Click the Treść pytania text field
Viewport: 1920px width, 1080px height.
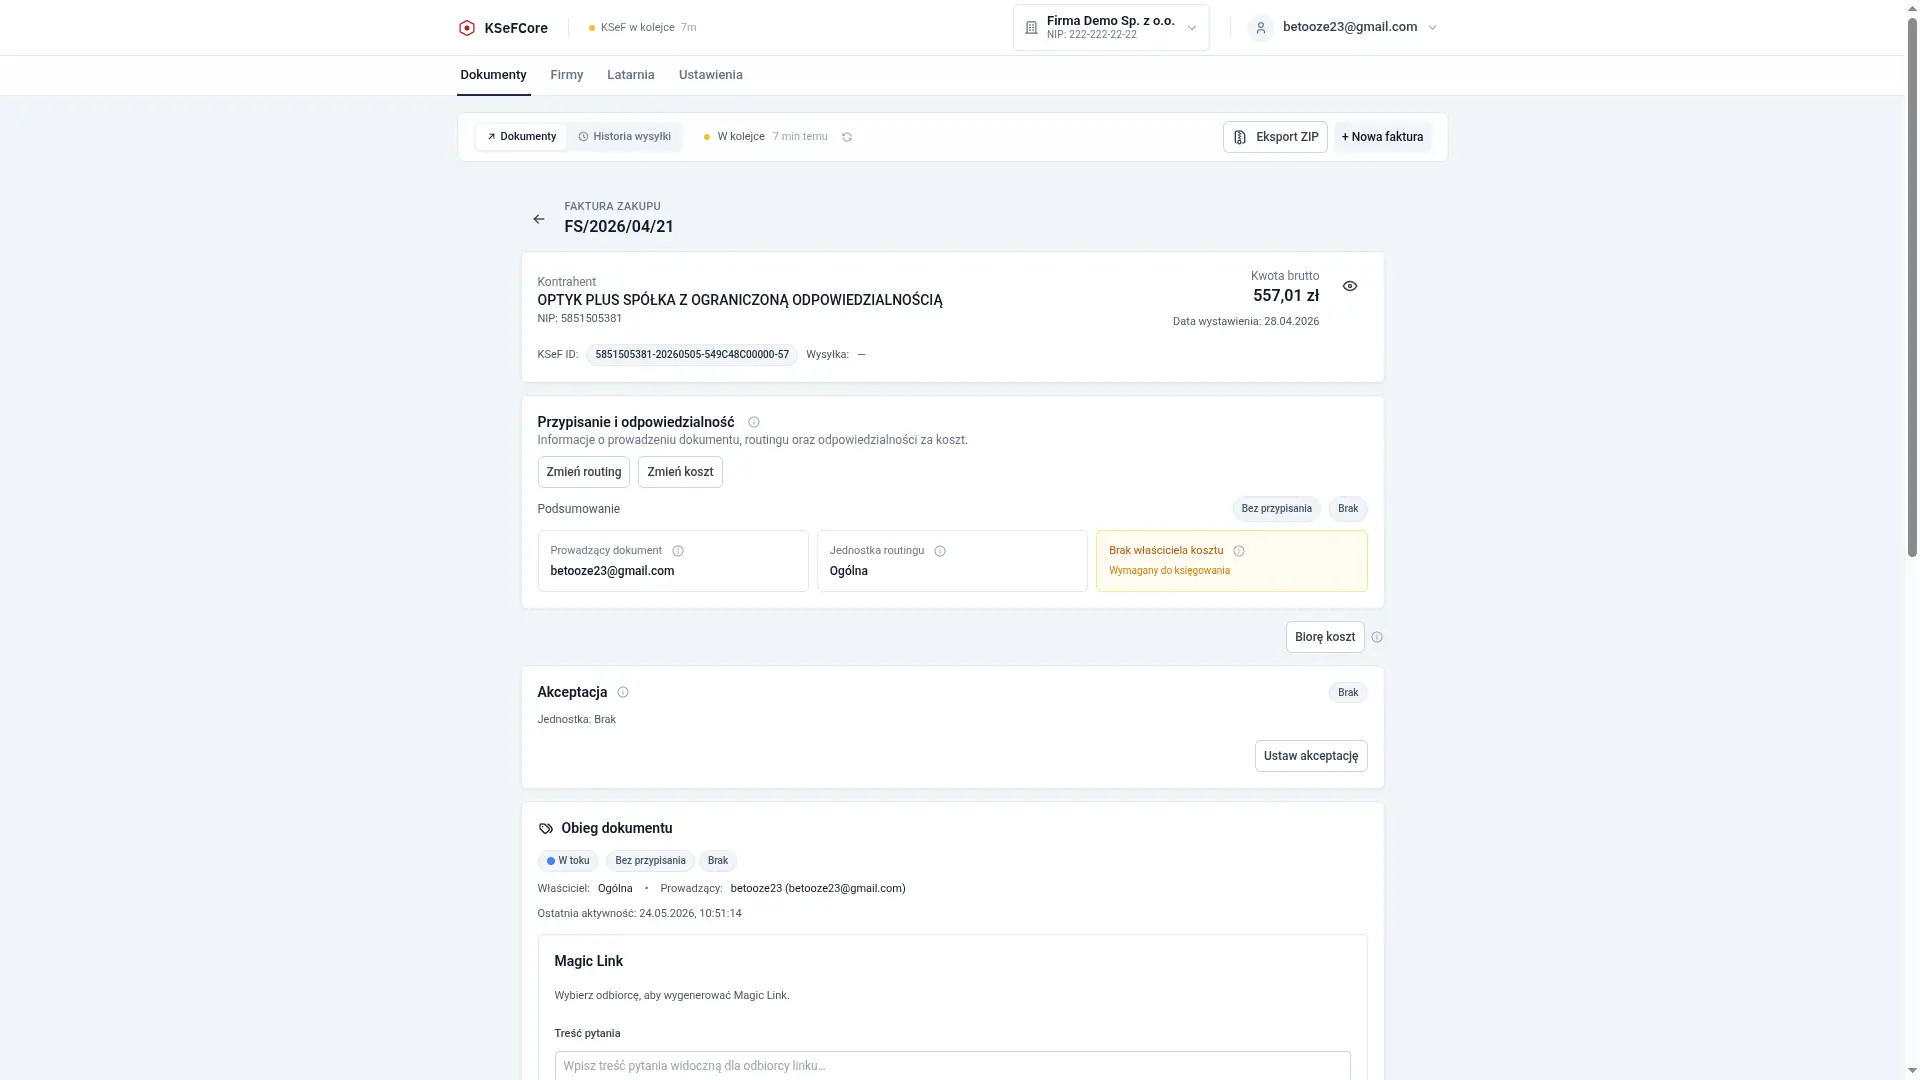pyautogui.click(x=952, y=1066)
